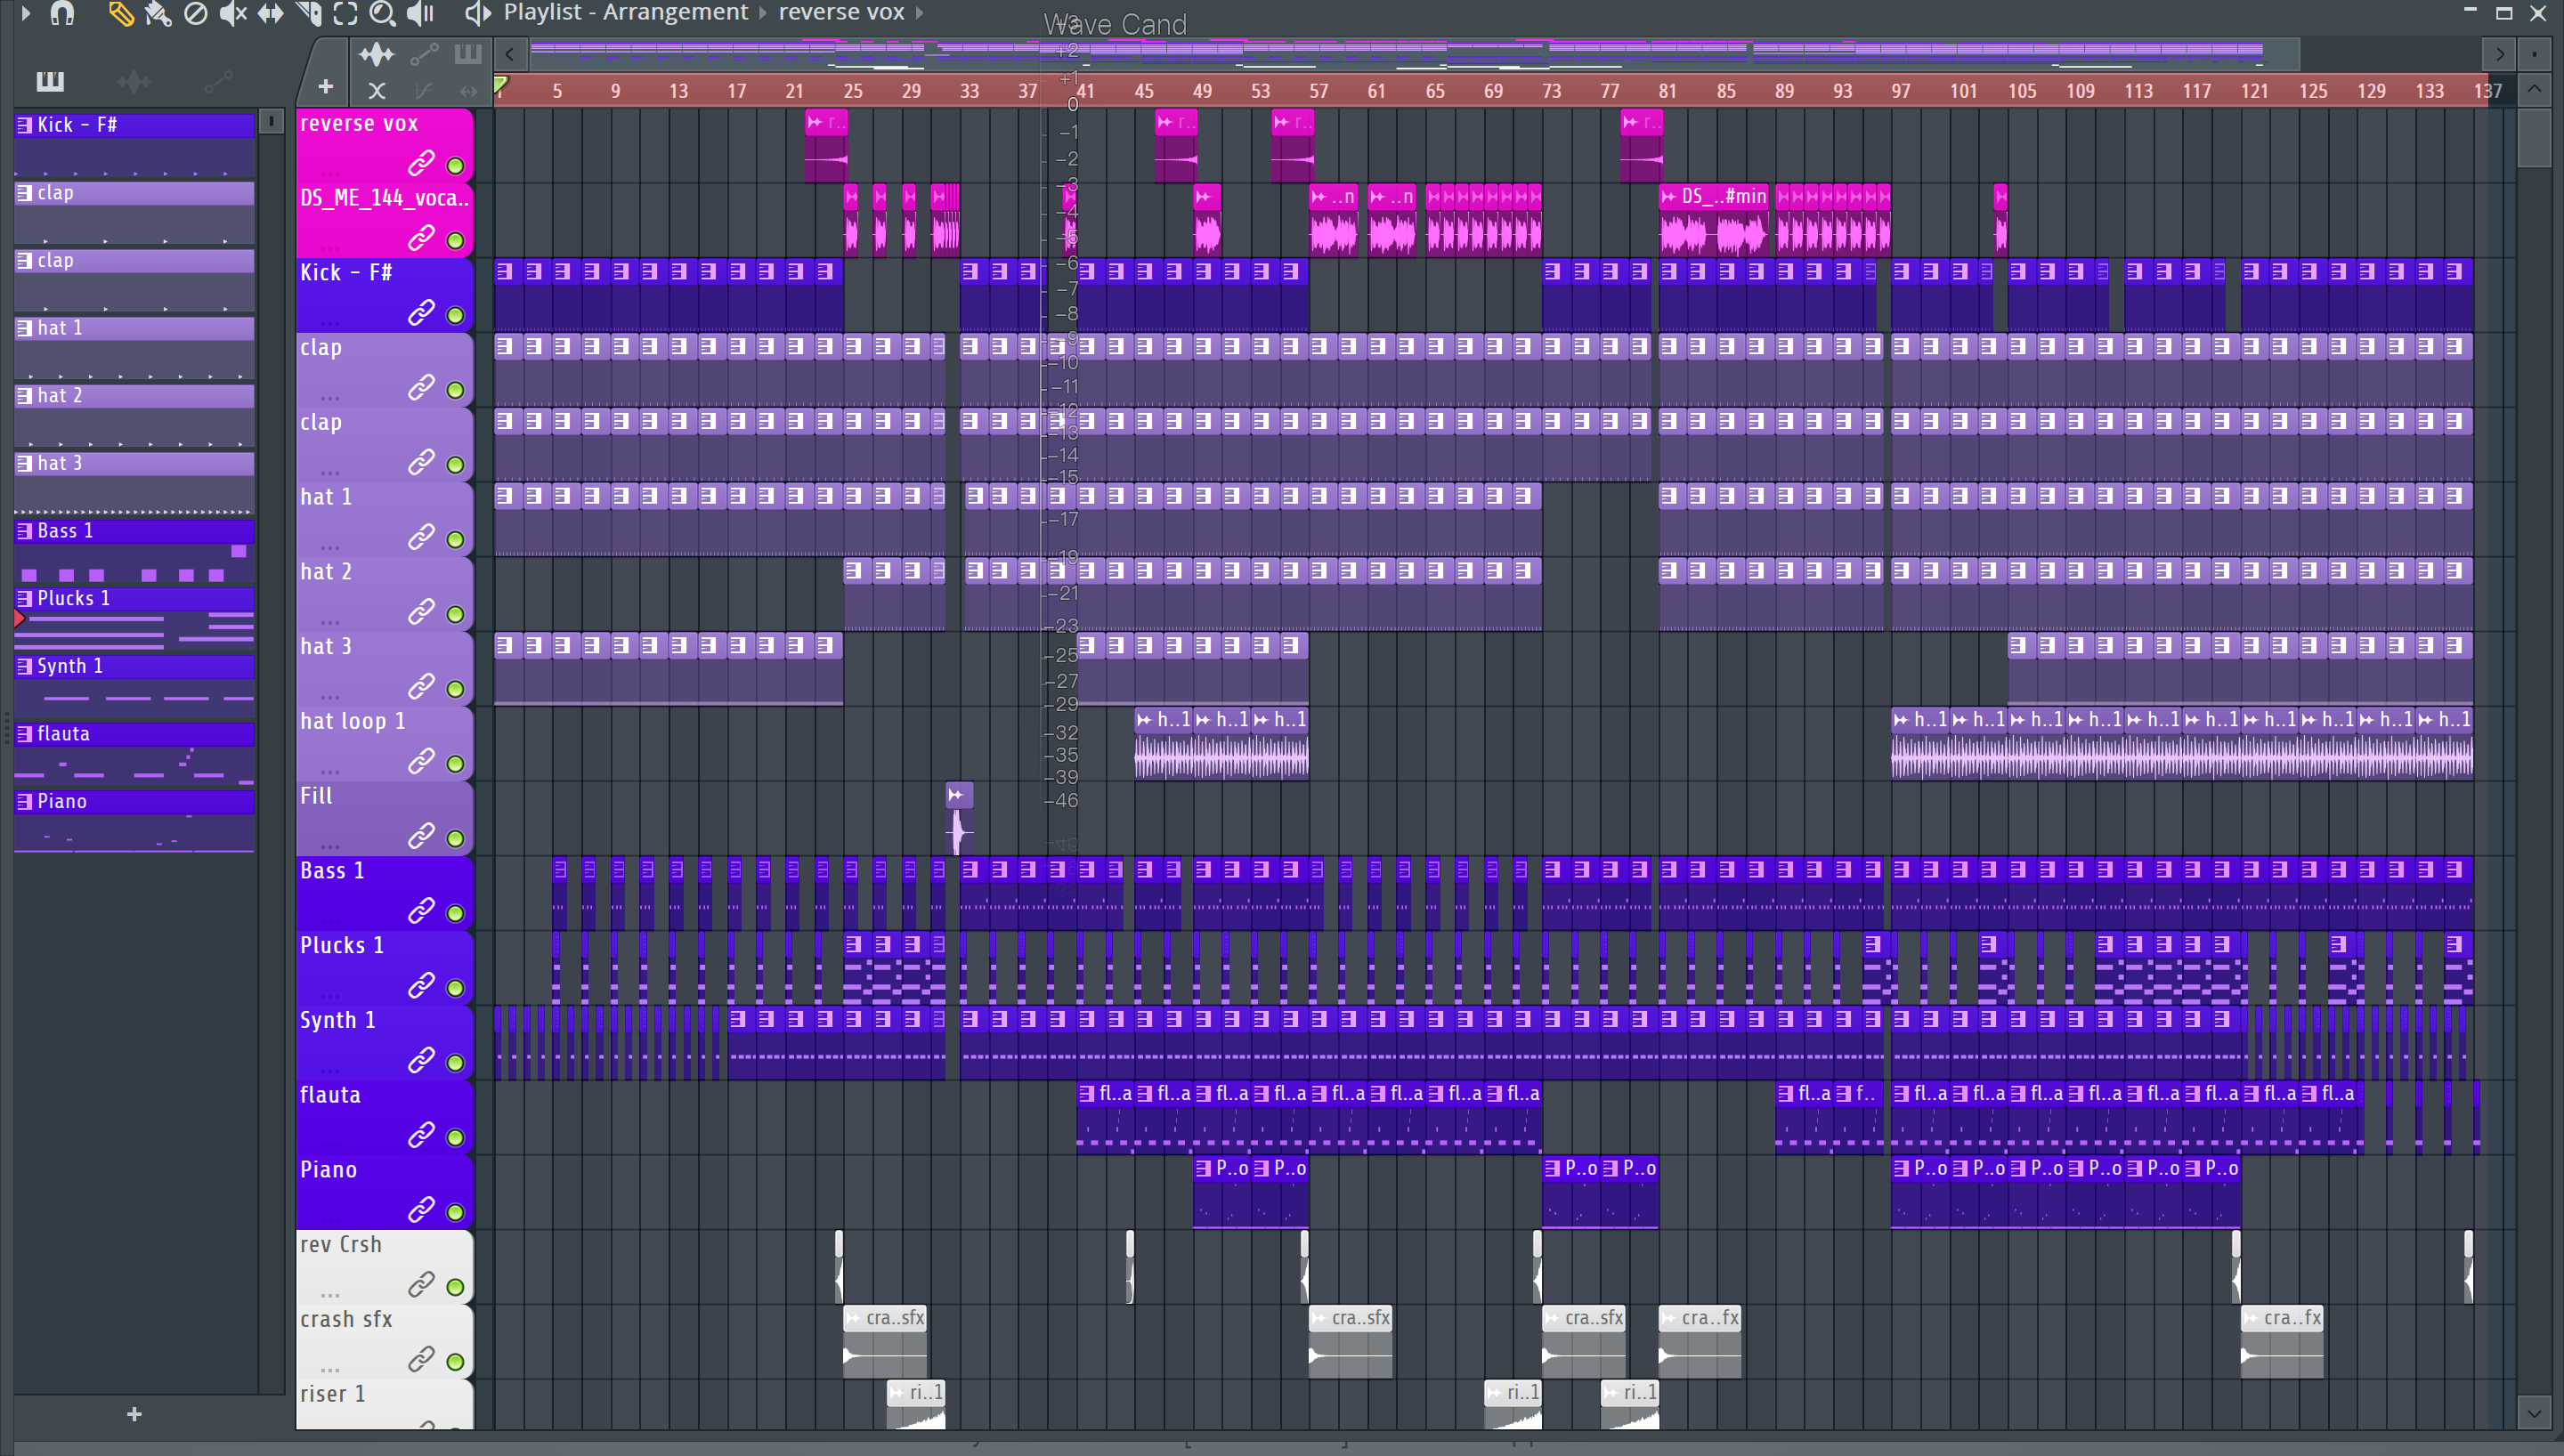2564x1456 pixels.
Task: Click link icon on Bass 1 track
Action: [x=421, y=910]
